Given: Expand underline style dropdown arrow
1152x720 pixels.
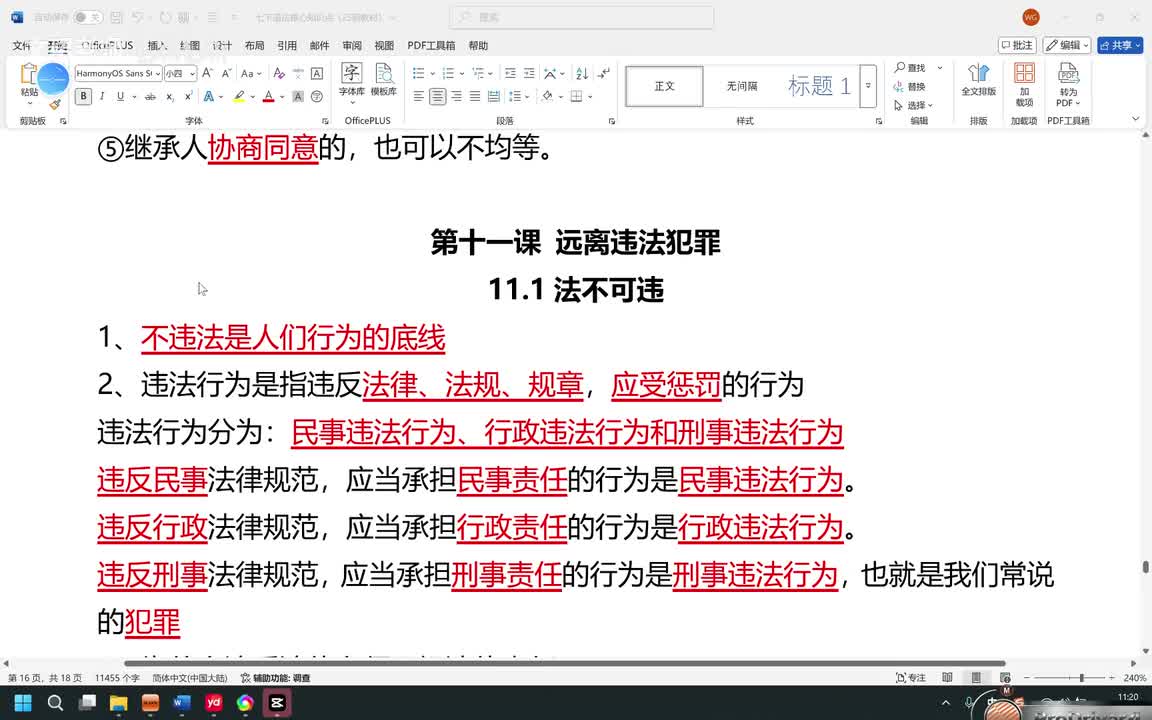Looking at the screenshot, I should 134,96.
